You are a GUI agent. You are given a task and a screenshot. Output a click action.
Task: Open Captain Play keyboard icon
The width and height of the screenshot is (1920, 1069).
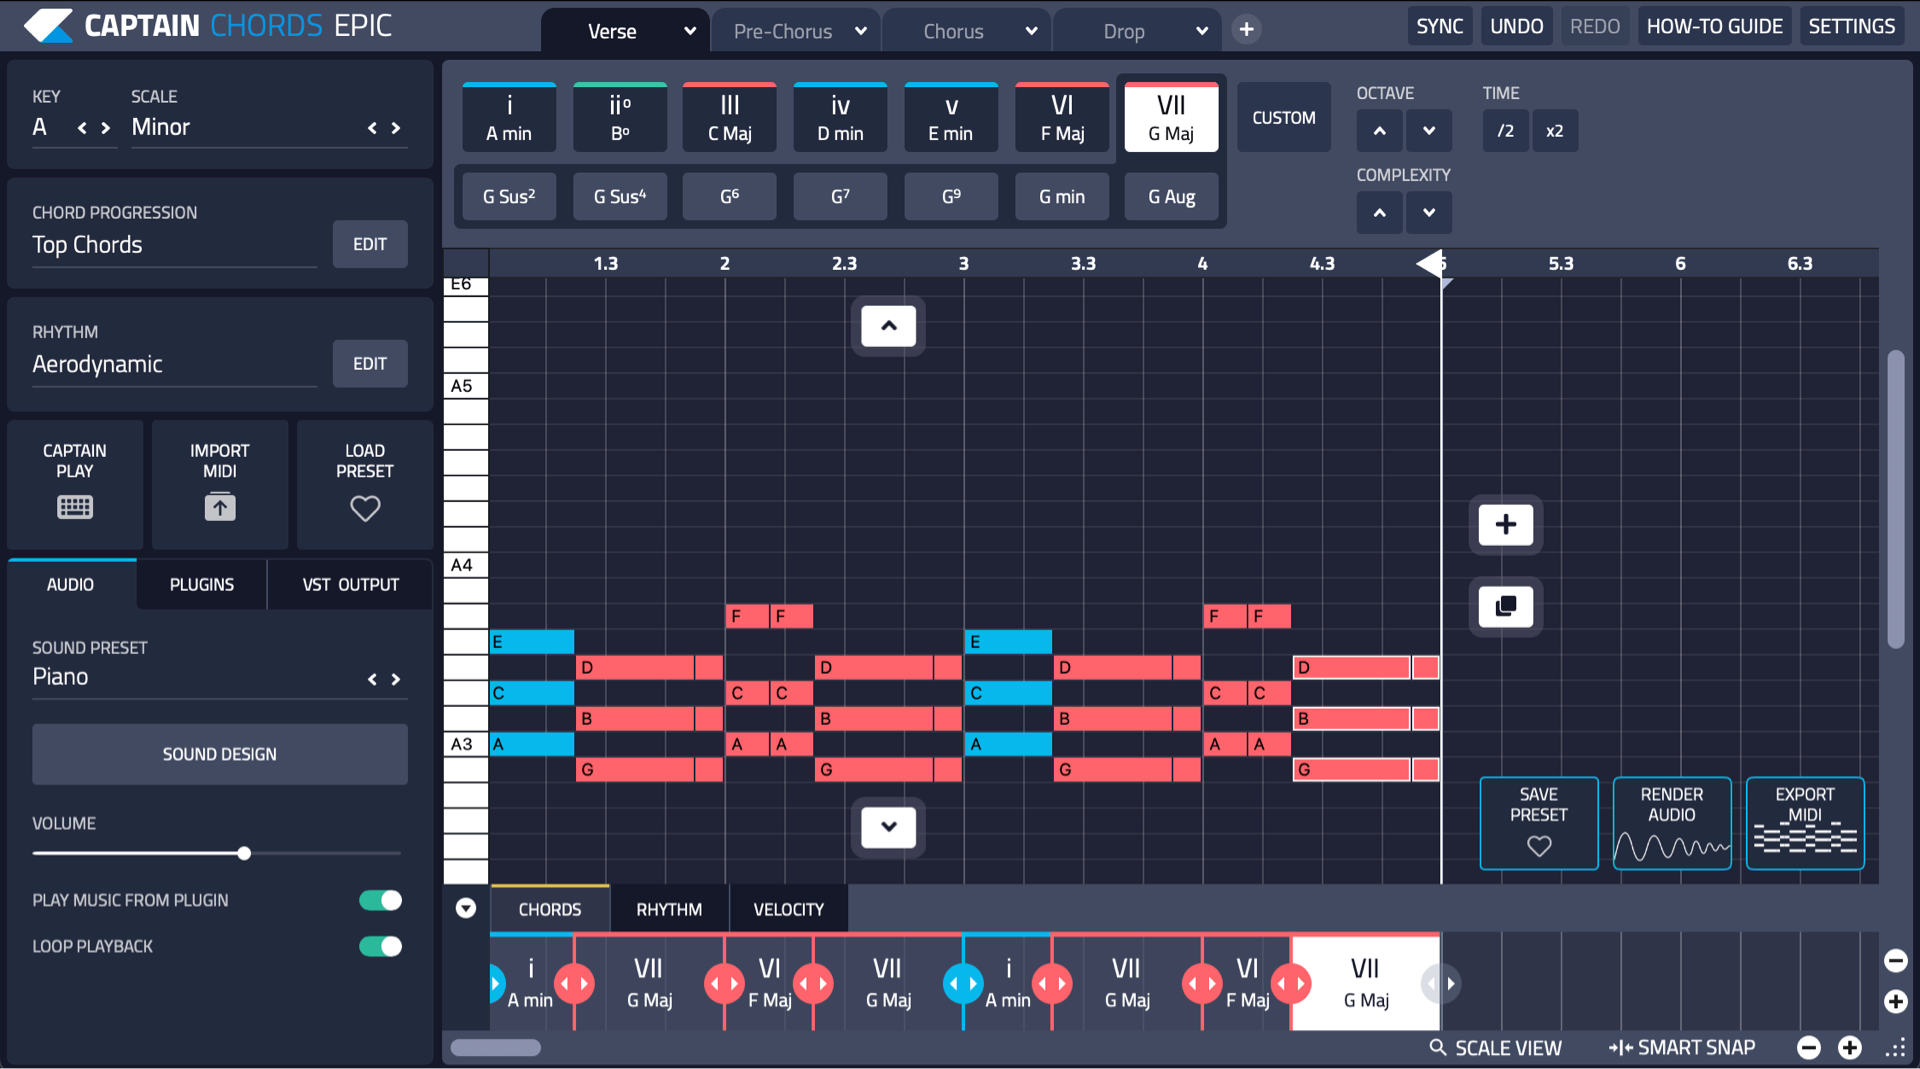tap(75, 507)
